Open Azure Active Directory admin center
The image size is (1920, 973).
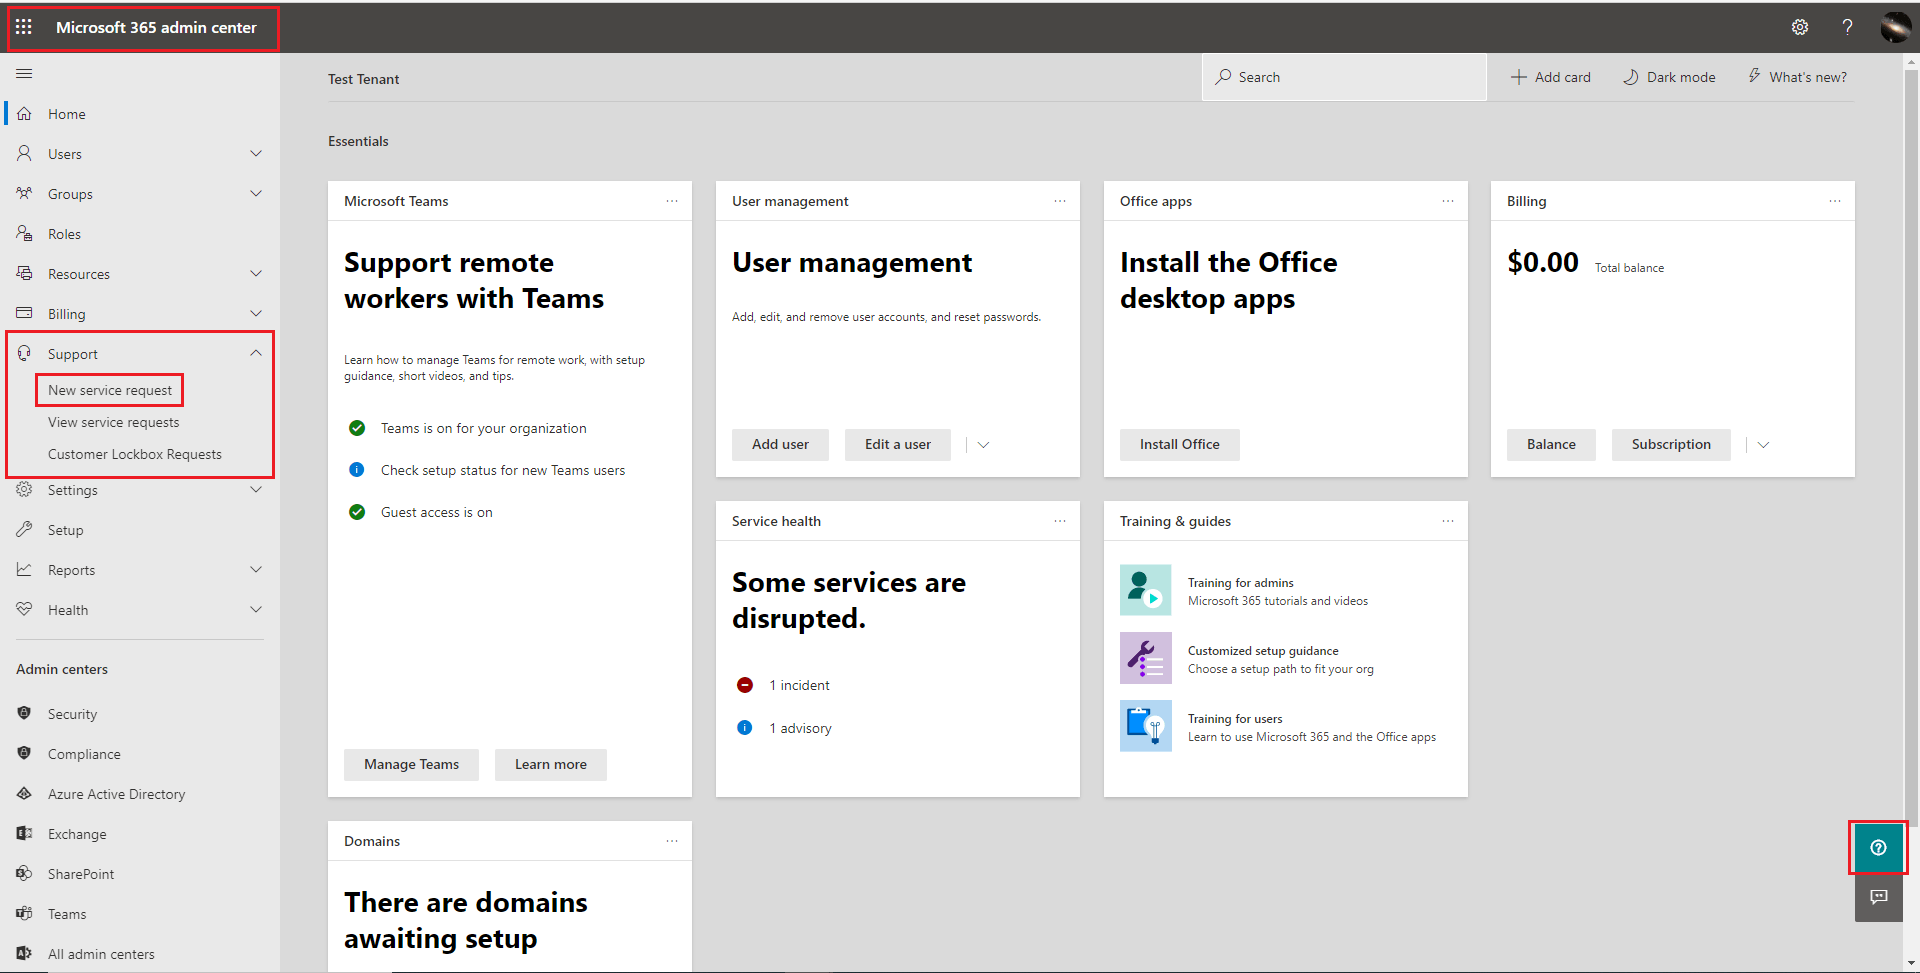(x=116, y=794)
